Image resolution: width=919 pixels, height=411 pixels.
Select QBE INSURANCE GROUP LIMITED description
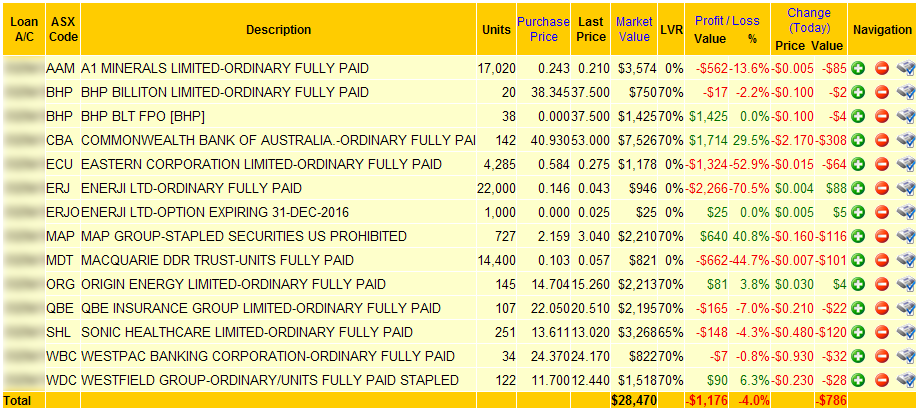[x=261, y=308]
